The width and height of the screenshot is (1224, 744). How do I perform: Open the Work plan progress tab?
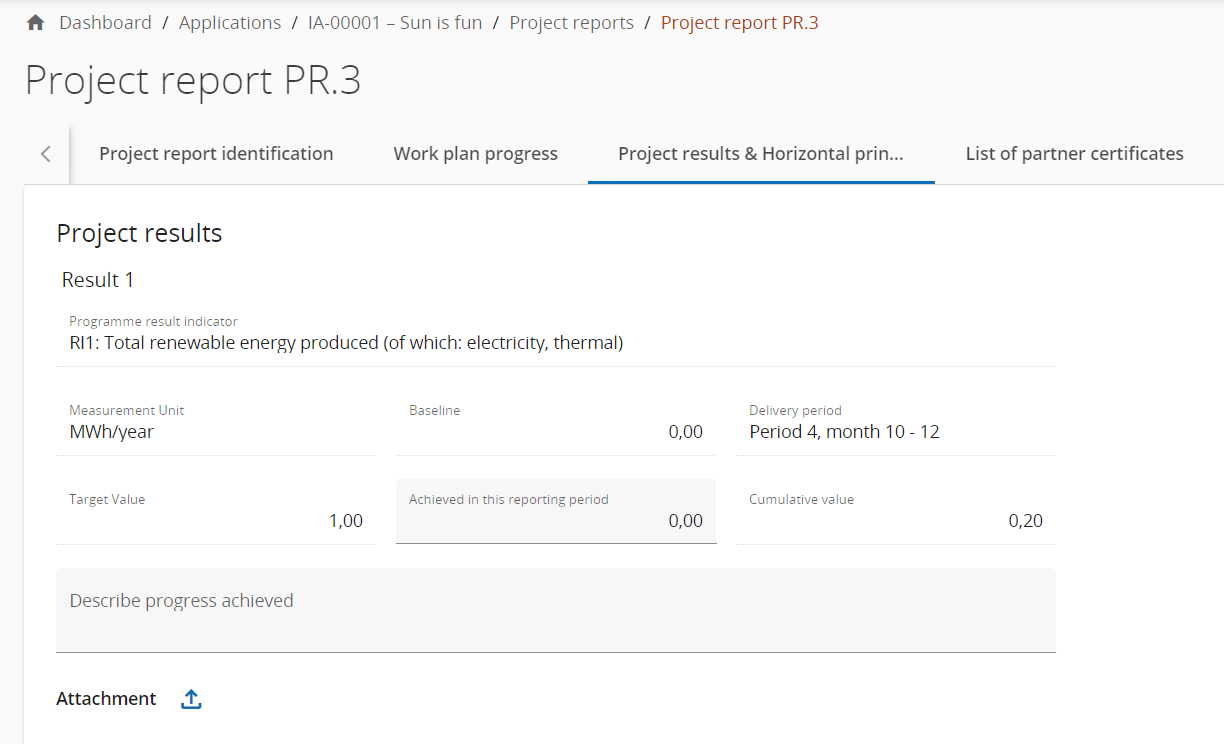475,154
